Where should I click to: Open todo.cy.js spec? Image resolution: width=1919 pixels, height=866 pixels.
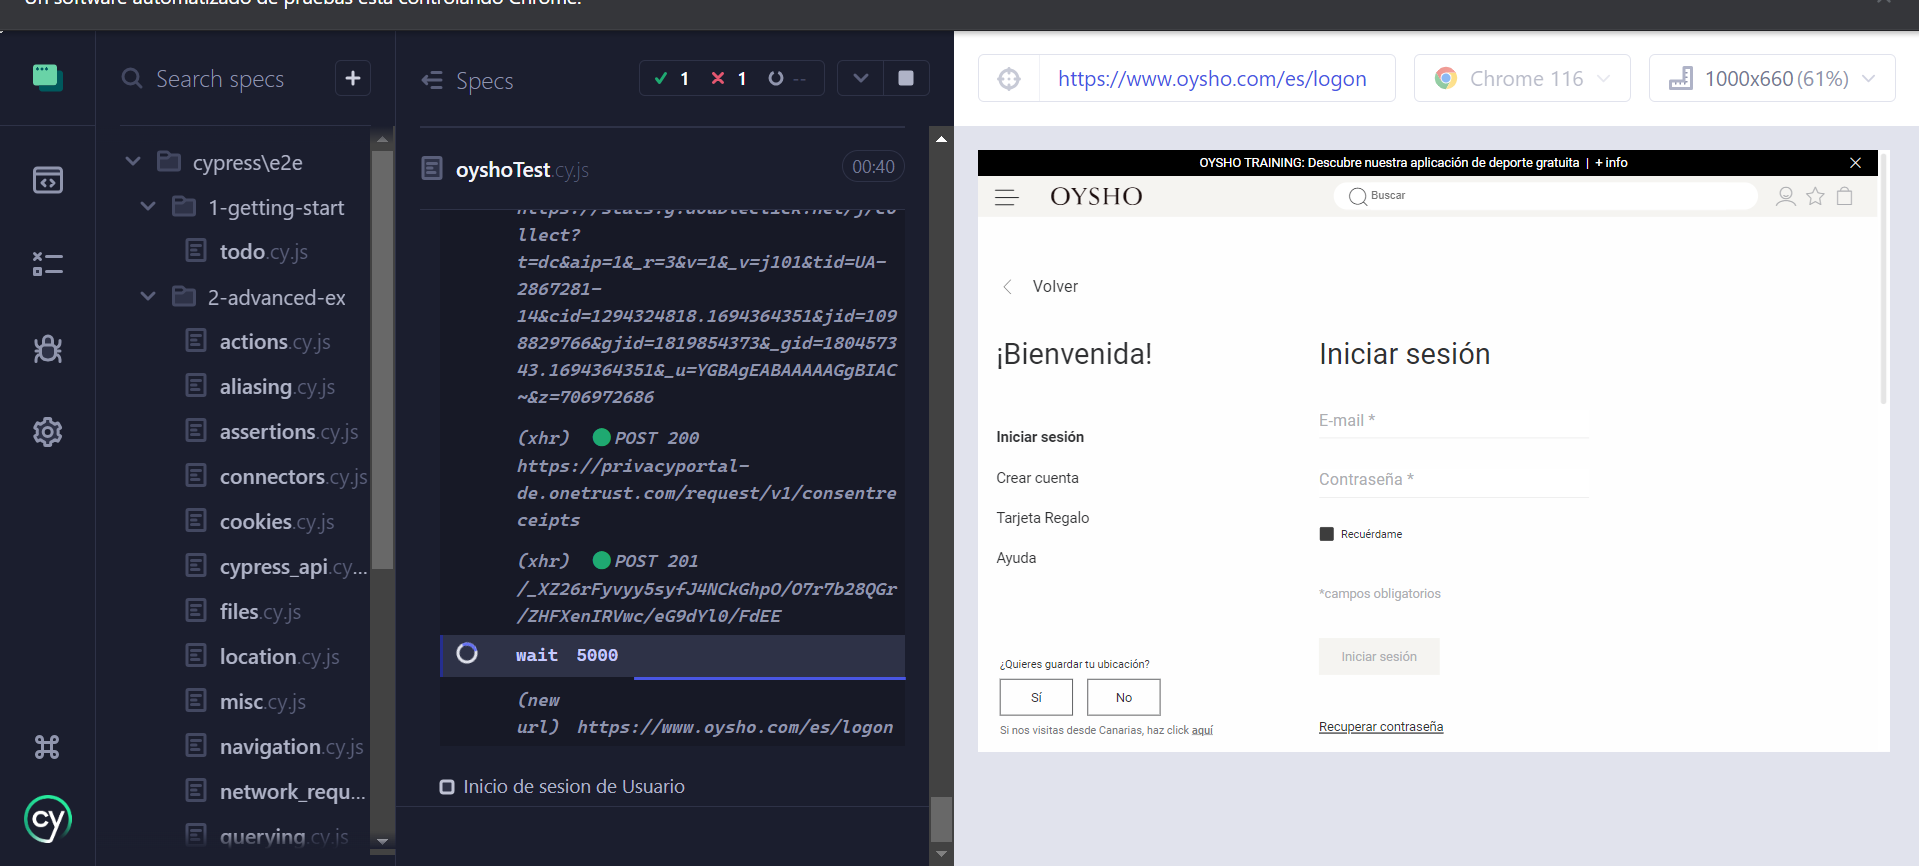click(264, 251)
